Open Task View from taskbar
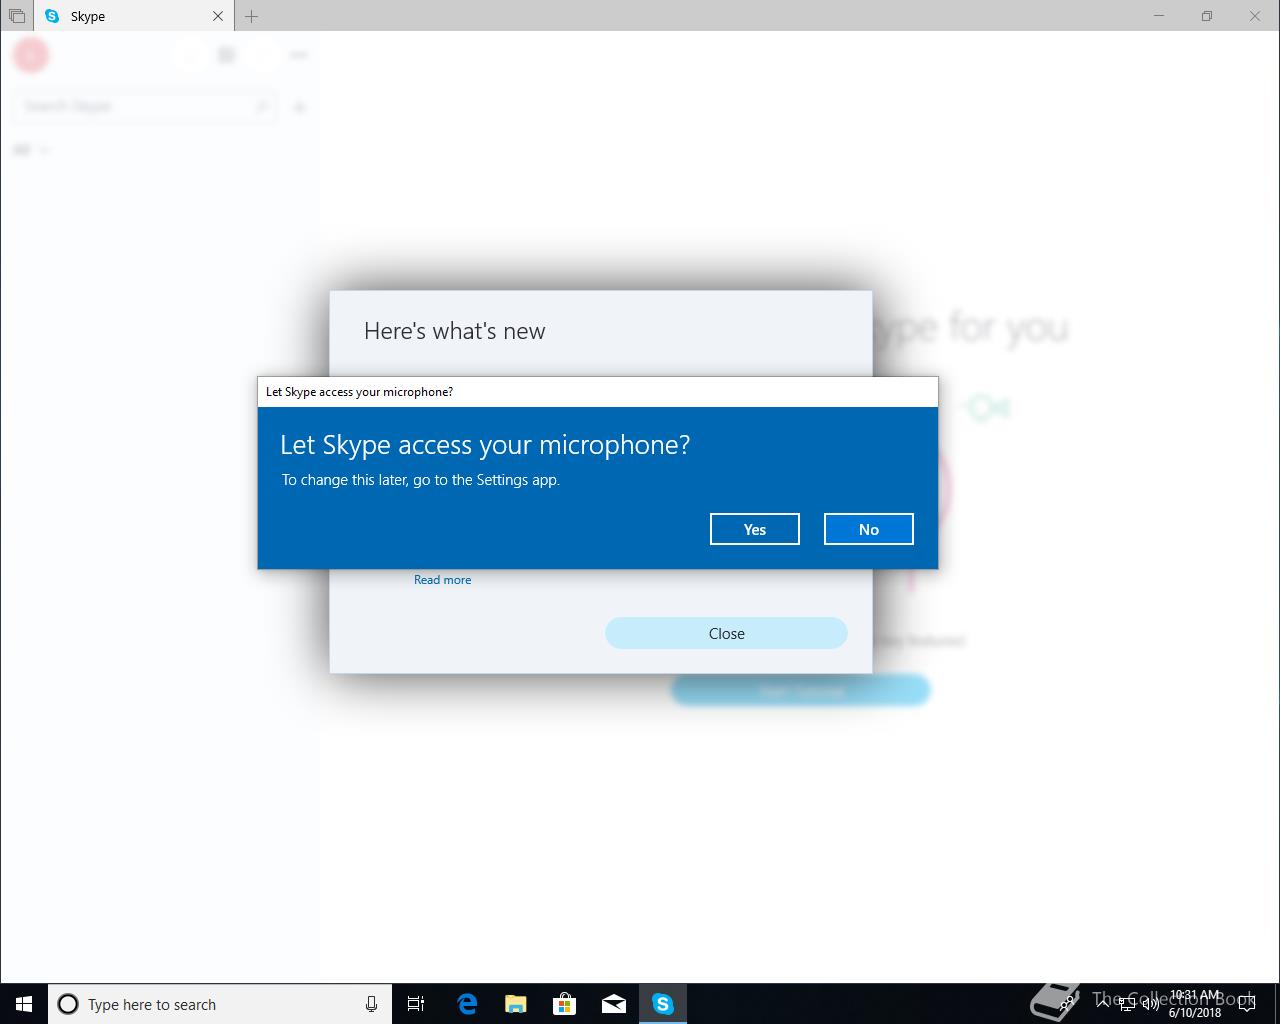This screenshot has height=1024, width=1280. [x=416, y=1004]
